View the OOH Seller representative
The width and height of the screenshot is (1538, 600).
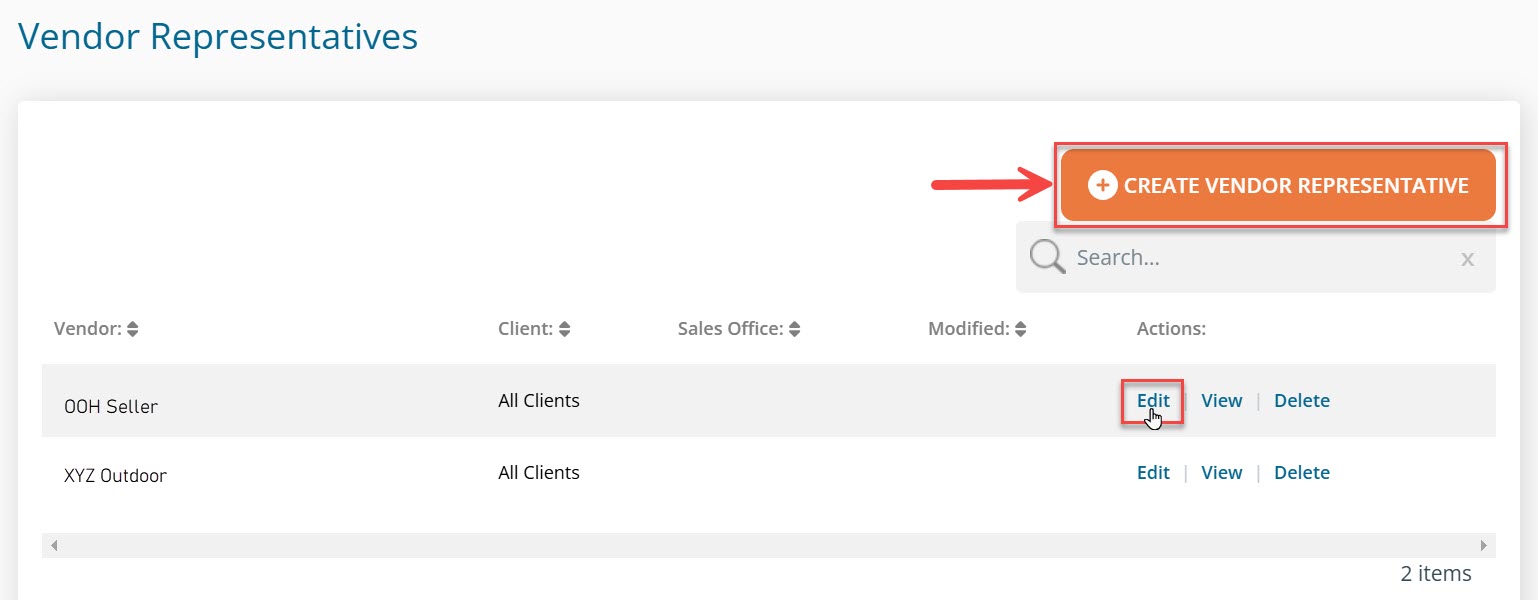point(1221,400)
